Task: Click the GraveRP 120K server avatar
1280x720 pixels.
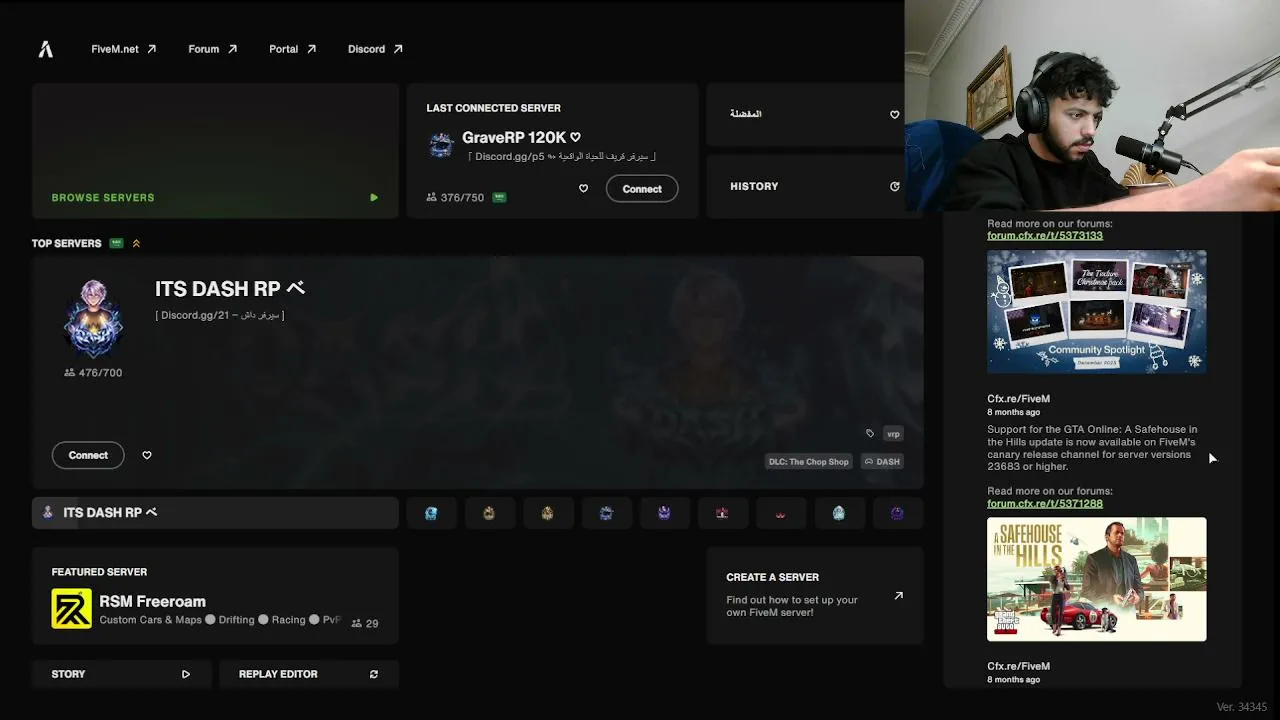Action: (x=441, y=145)
